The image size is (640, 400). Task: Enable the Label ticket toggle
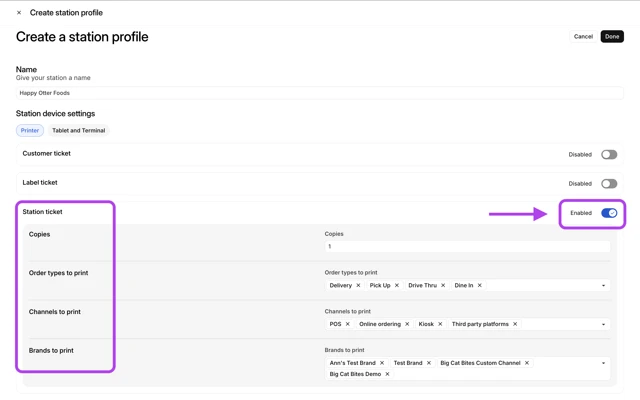tap(608, 184)
